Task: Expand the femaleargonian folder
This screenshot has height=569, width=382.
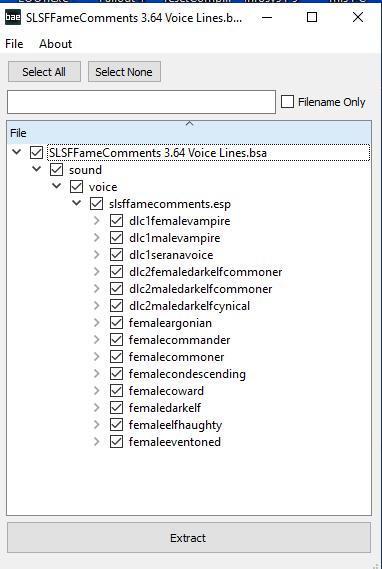Action: [x=96, y=323]
